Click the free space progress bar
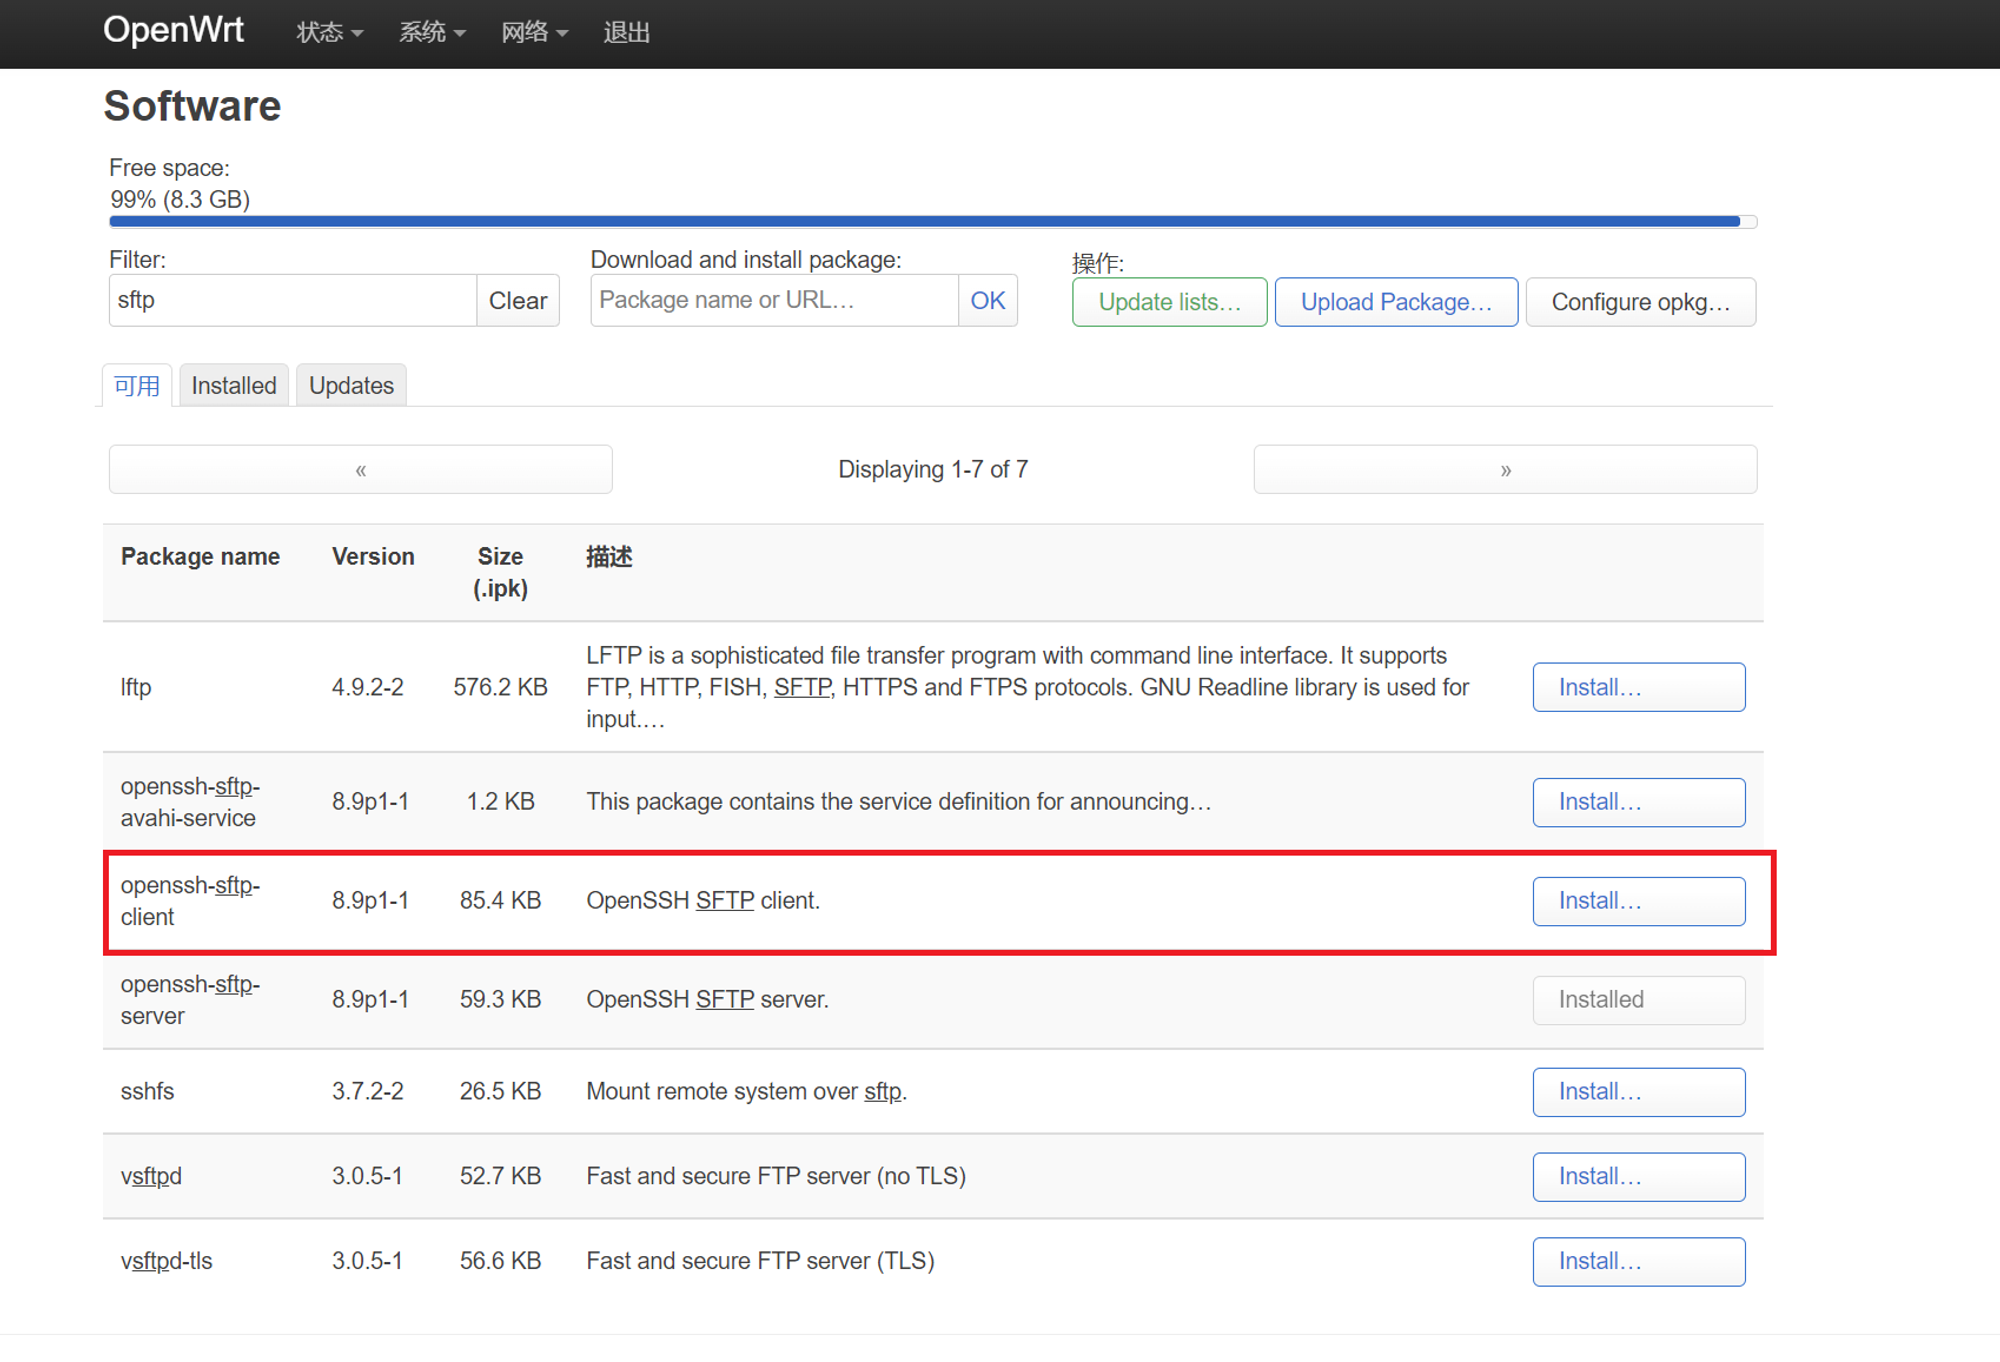The height and width of the screenshot is (1362, 2000). pyautogui.click(x=932, y=222)
